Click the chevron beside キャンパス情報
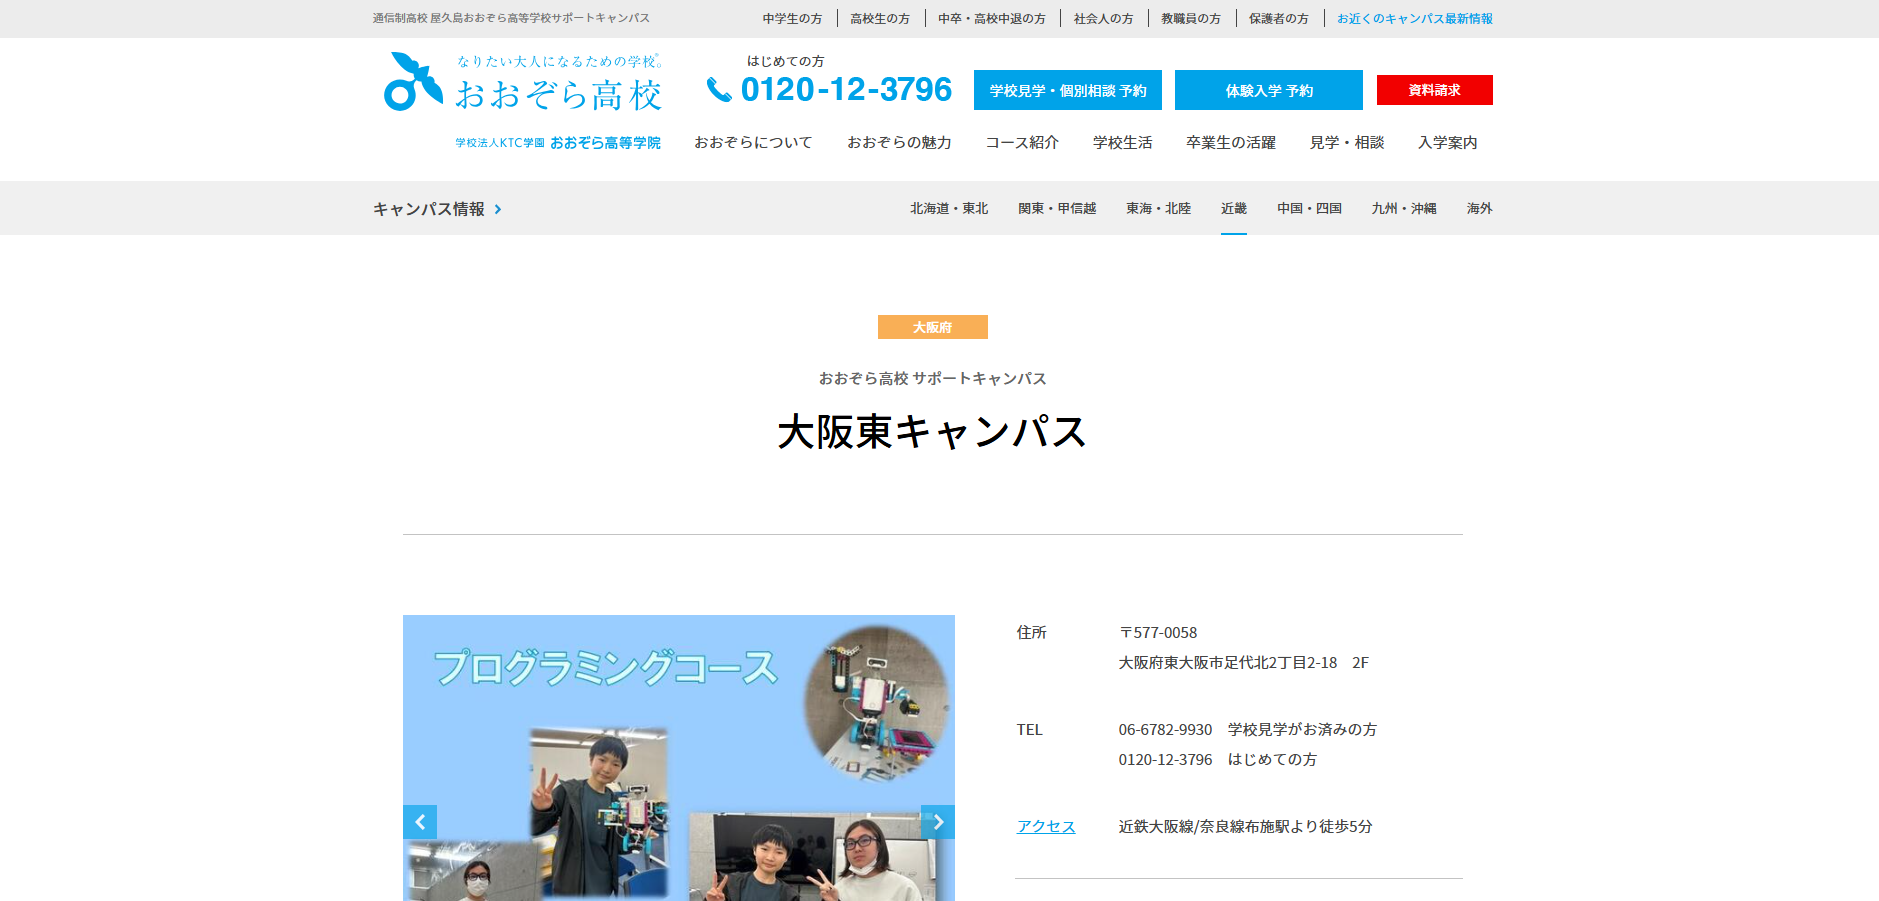 (x=498, y=209)
